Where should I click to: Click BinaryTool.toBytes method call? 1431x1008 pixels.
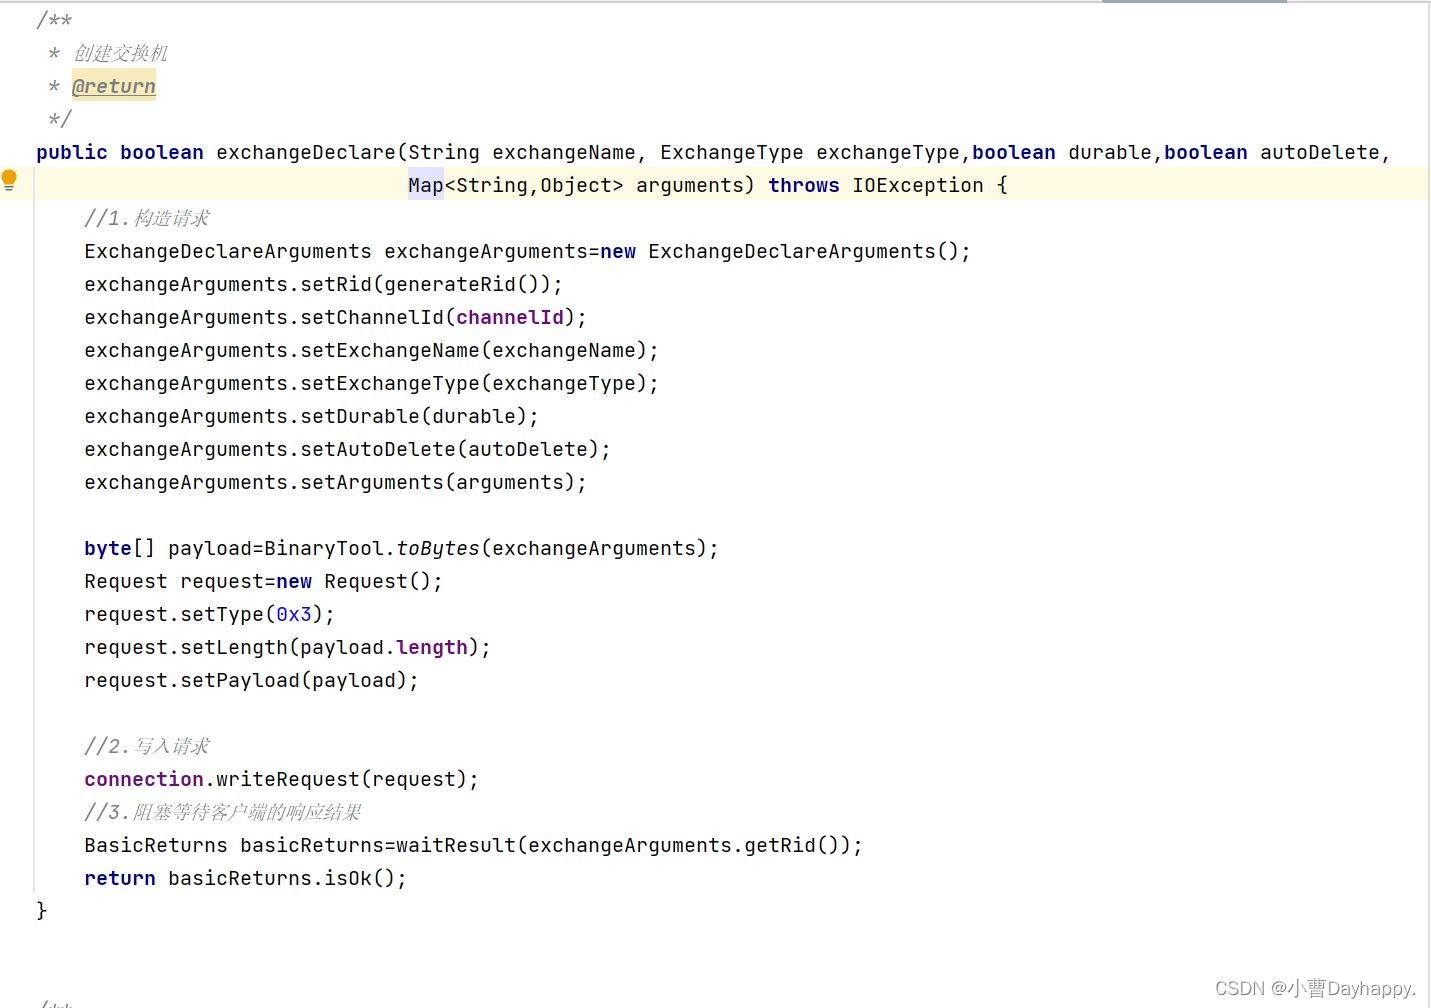pos(372,548)
